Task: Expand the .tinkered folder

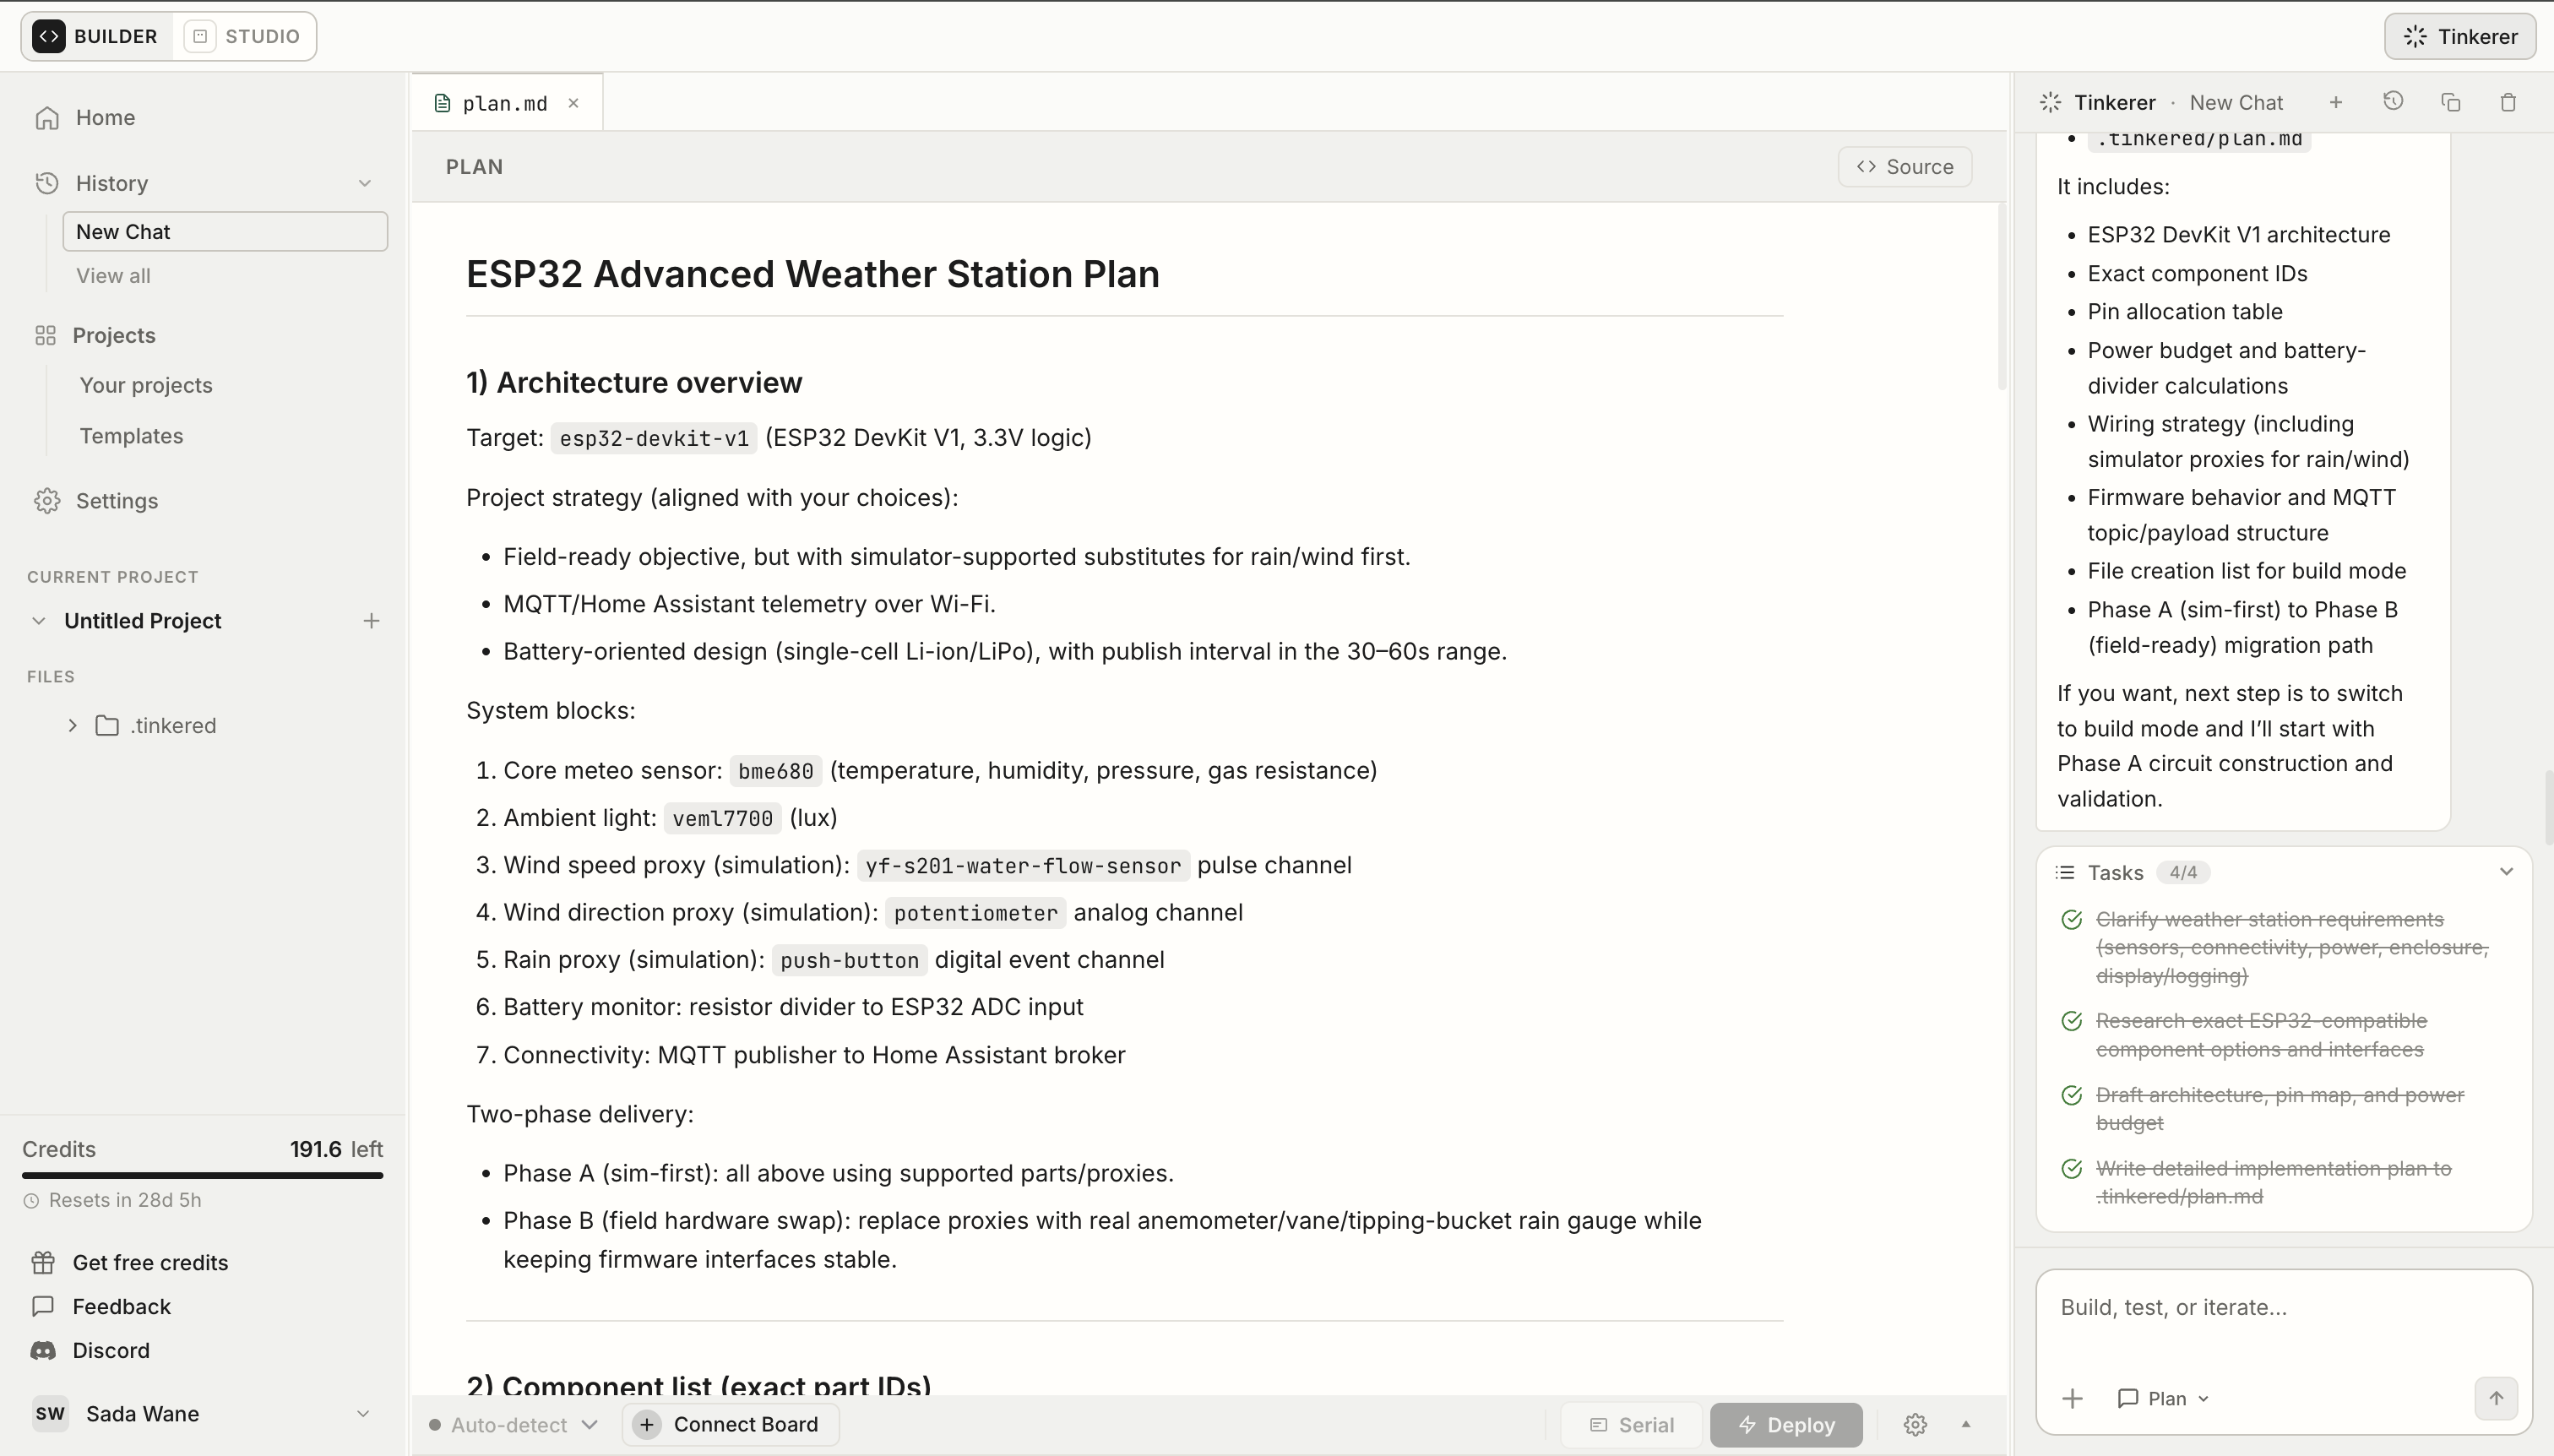Action: click(x=72, y=725)
